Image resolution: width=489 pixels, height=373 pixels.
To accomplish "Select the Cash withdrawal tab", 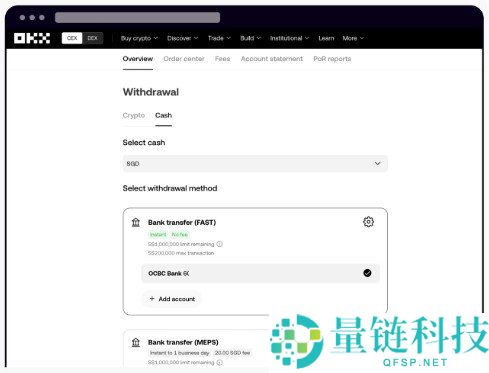I will pyautogui.click(x=163, y=115).
